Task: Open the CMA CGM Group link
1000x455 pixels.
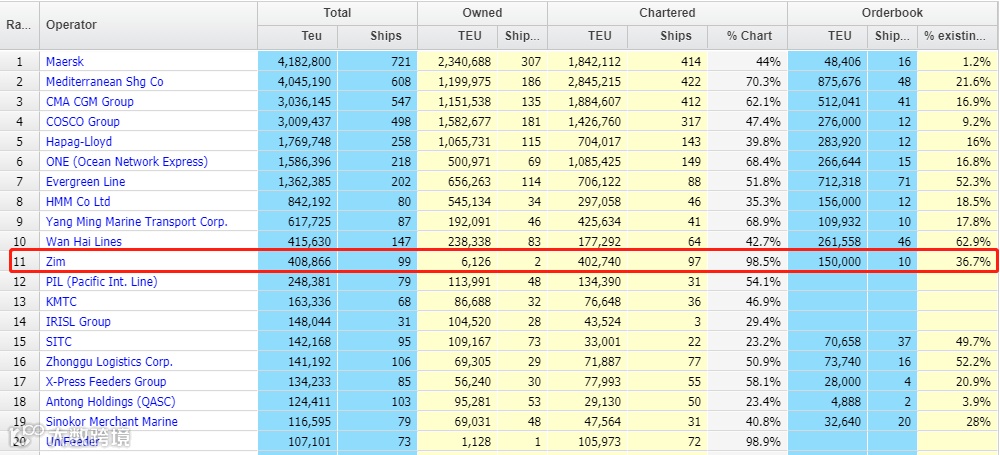Action: (90, 101)
